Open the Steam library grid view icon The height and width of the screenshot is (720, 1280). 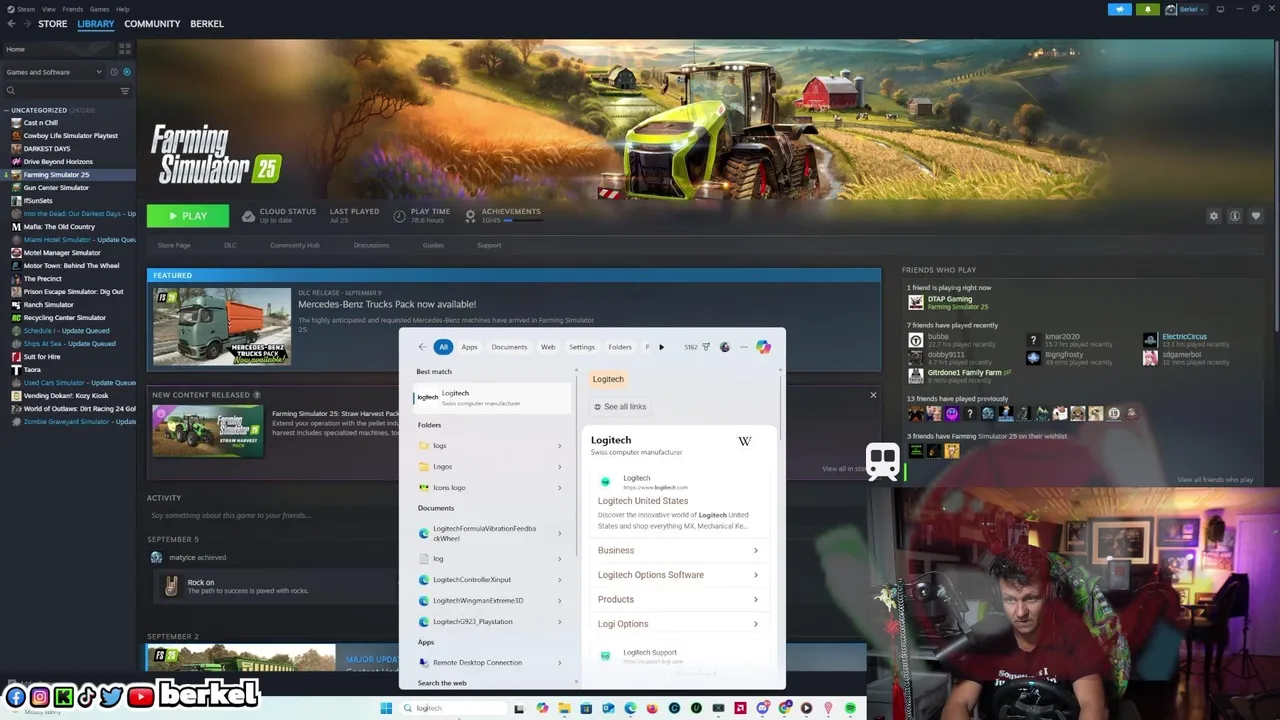coord(125,49)
